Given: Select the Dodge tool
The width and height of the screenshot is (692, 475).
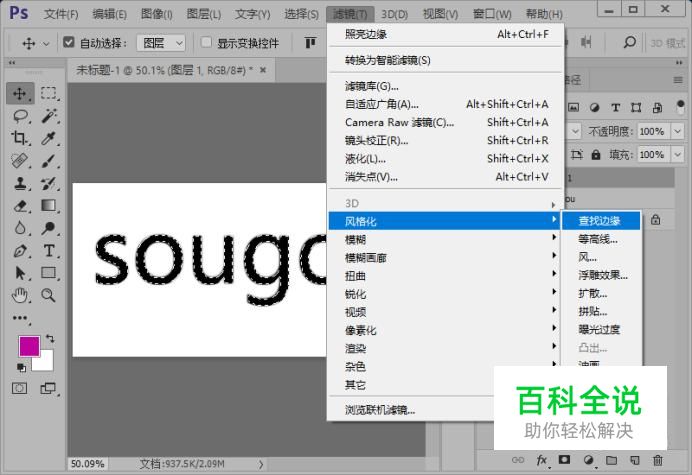Looking at the screenshot, I should pos(49,228).
